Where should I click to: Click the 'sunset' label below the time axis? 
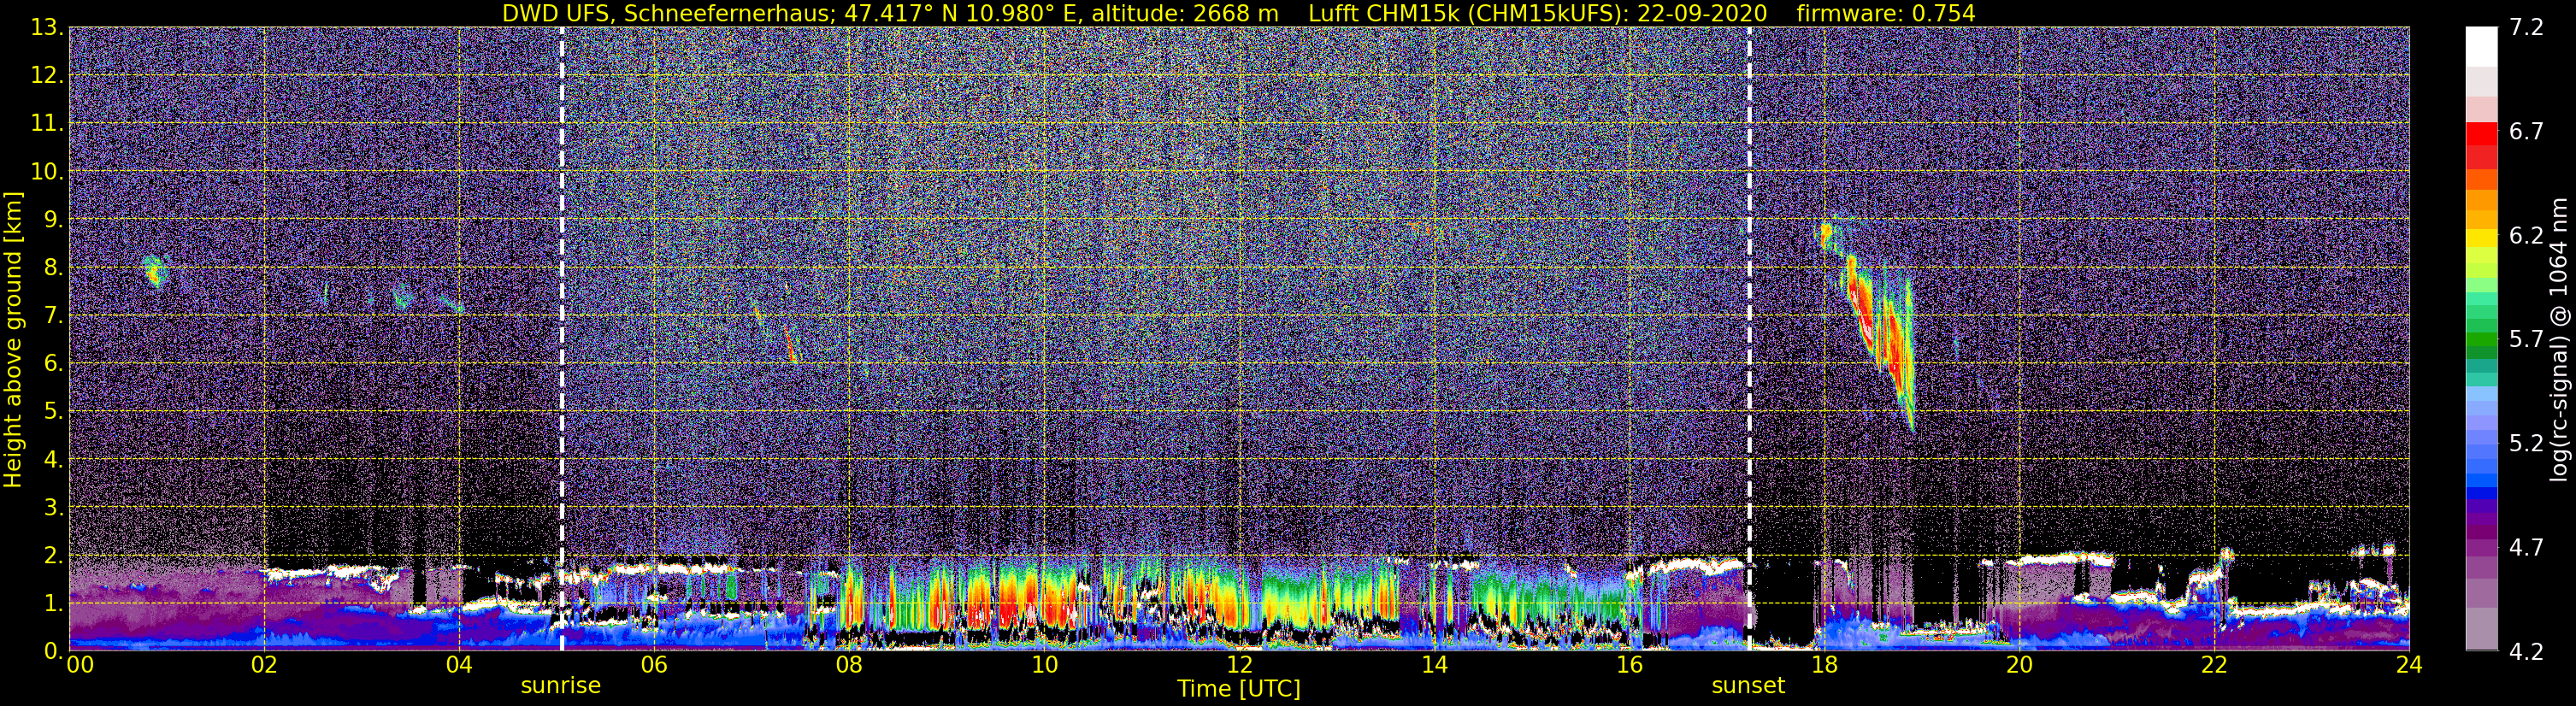(1748, 686)
